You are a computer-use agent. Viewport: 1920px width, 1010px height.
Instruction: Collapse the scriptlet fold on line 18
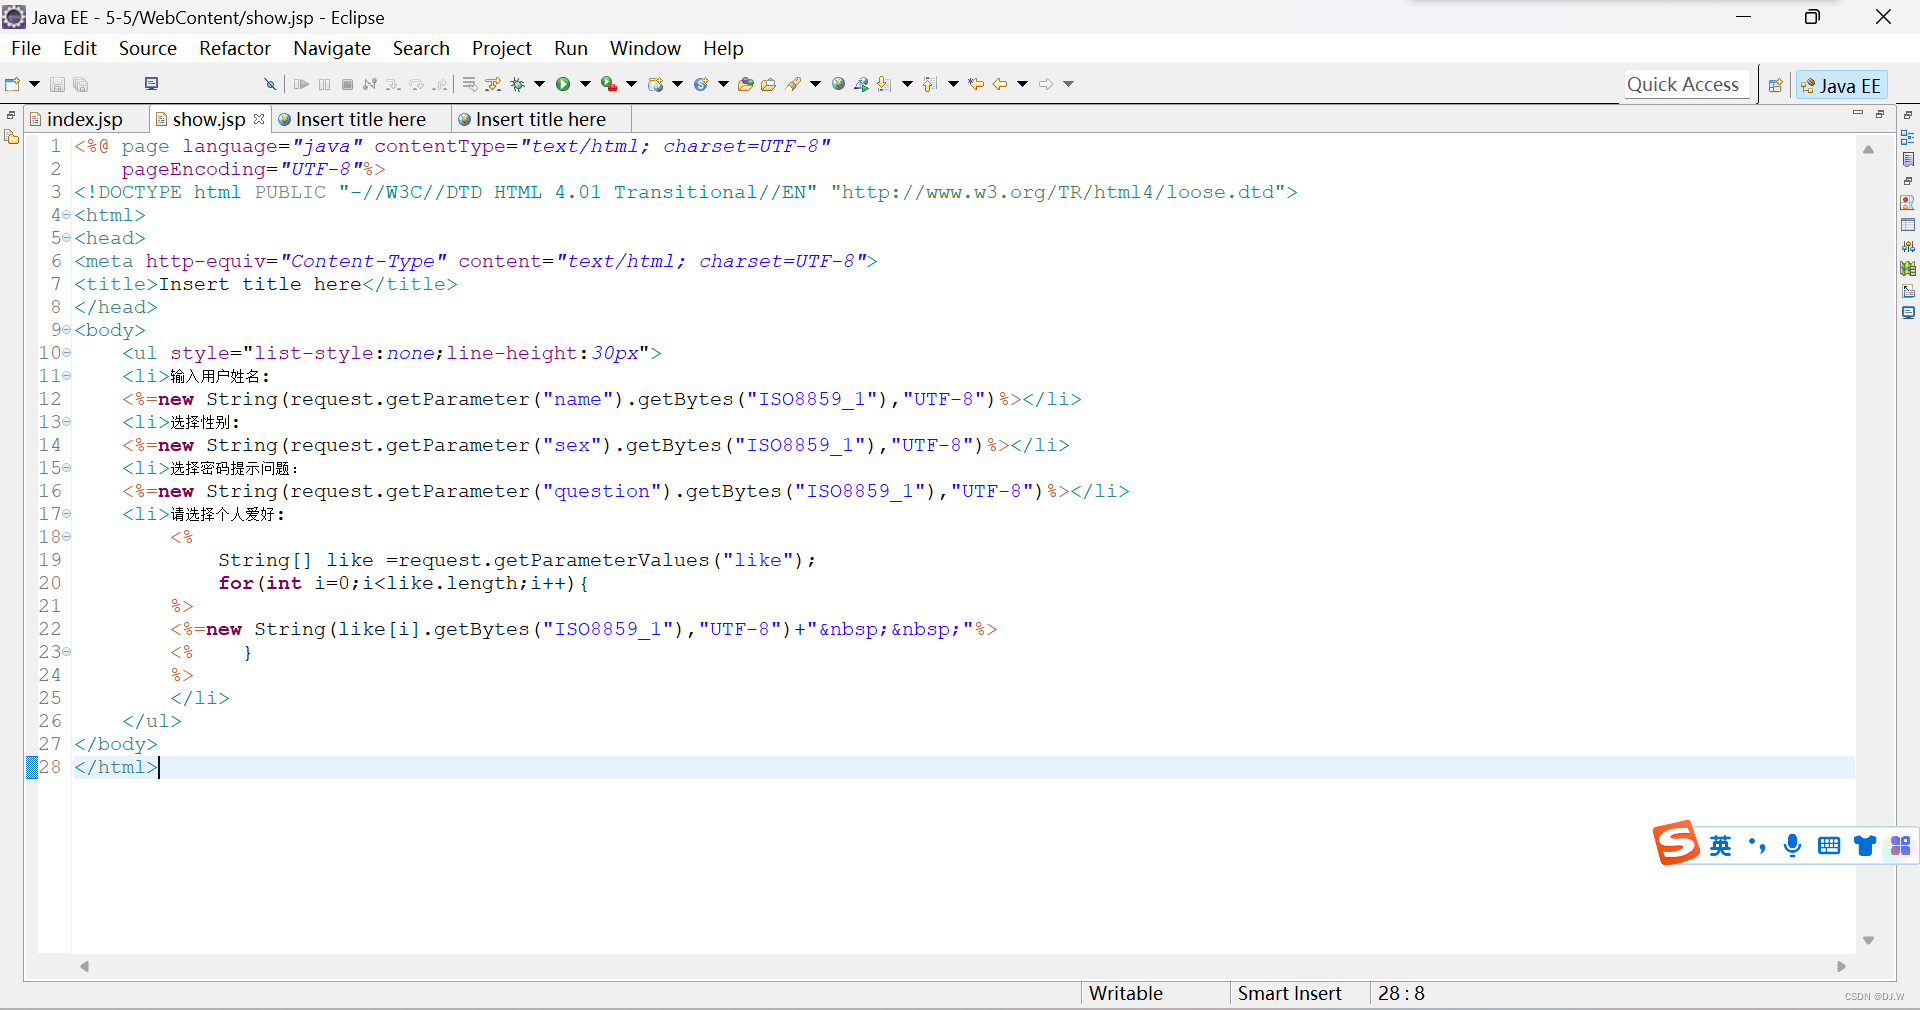tap(66, 537)
